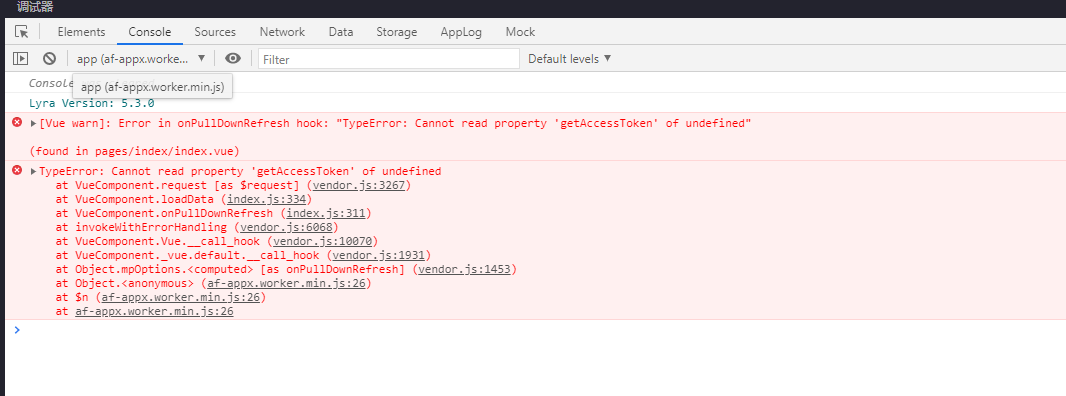Toggle the console sidebar panel icon
Image resolution: width=1066 pixels, height=396 pixels.
point(20,59)
